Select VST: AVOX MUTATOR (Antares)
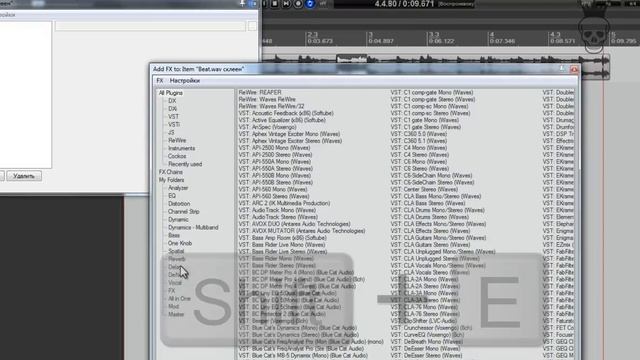 pyautogui.click(x=302, y=231)
